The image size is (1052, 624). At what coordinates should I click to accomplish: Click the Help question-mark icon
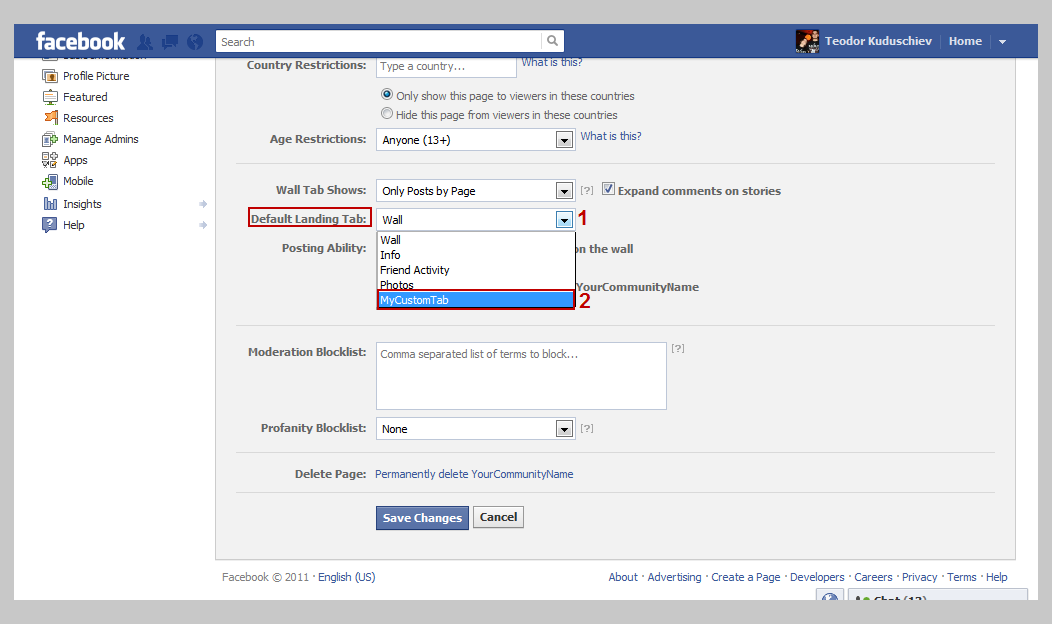click(x=50, y=225)
